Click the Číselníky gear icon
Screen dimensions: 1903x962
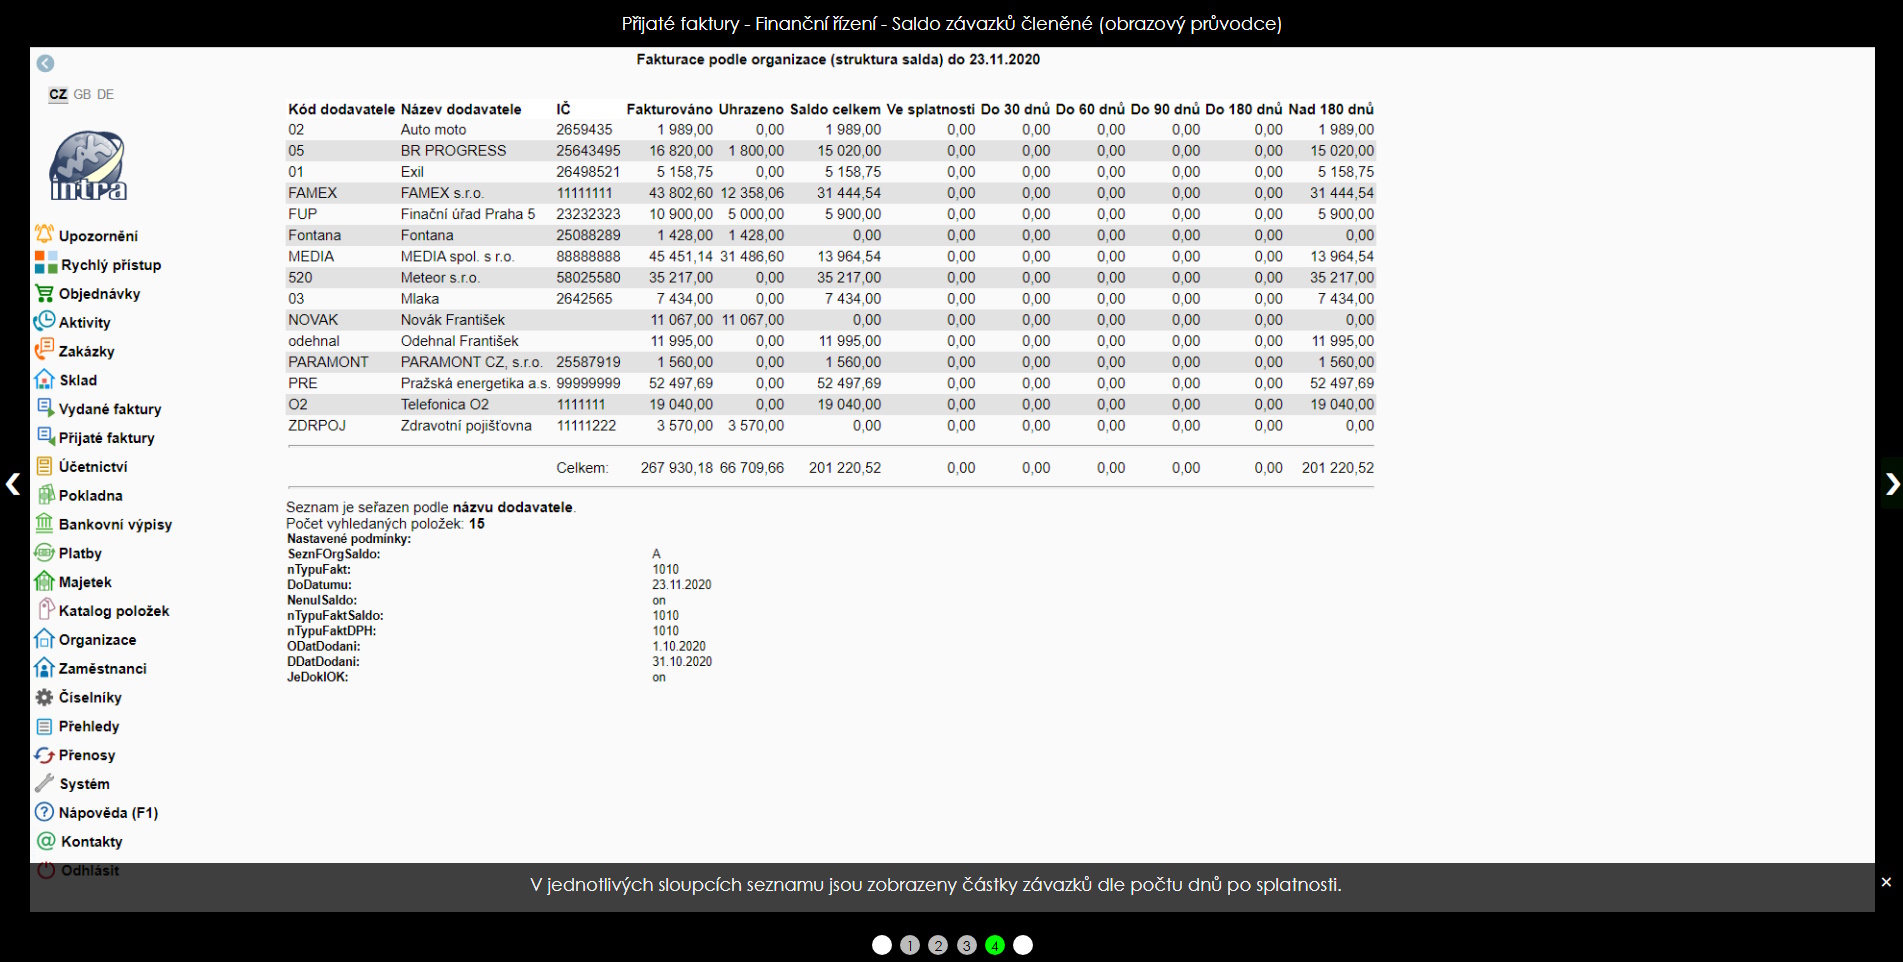click(44, 697)
